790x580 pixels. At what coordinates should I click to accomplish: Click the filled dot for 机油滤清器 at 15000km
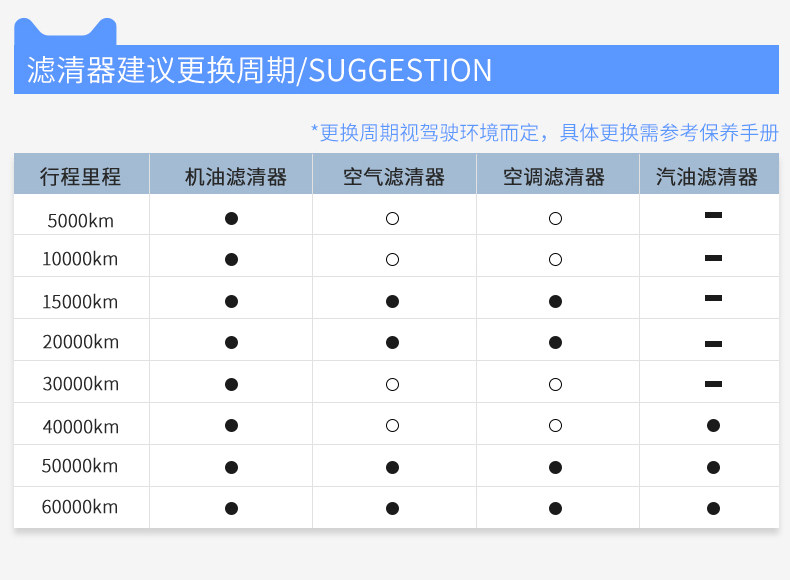[231, 301]
